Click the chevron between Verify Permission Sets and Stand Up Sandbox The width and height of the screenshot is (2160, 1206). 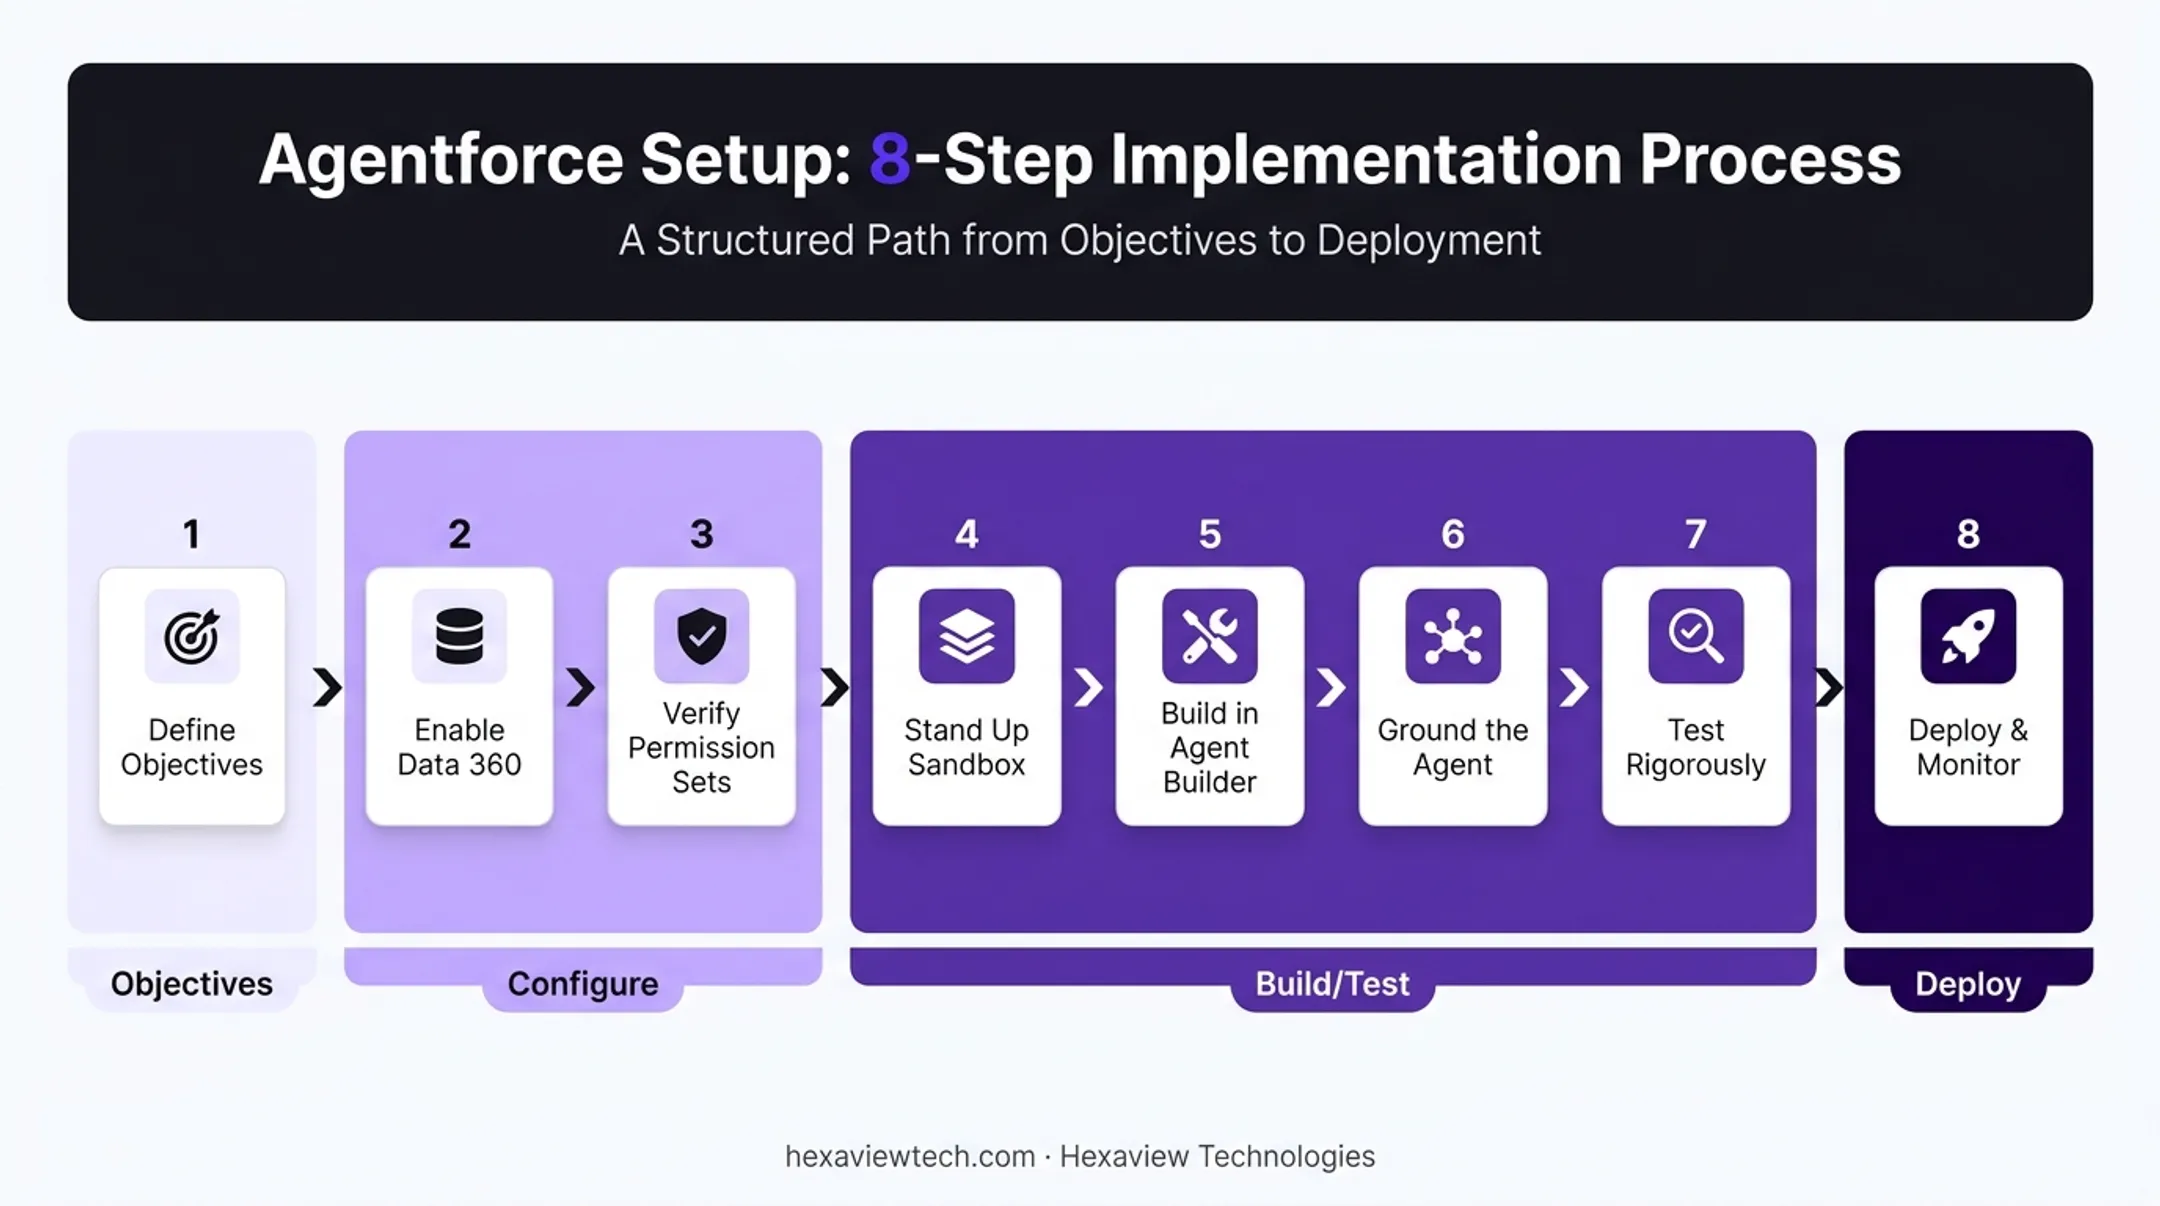(x=835, y=687)
